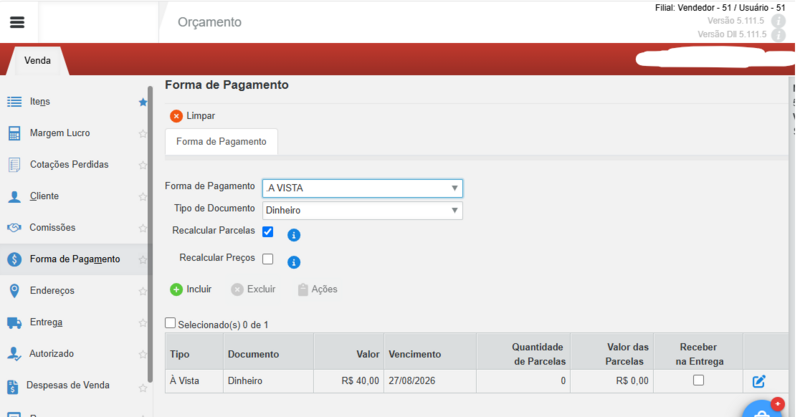Check Receber na Entrega for Dinheiro row
This screenshot has height=417, width=800.
(698, 380)
